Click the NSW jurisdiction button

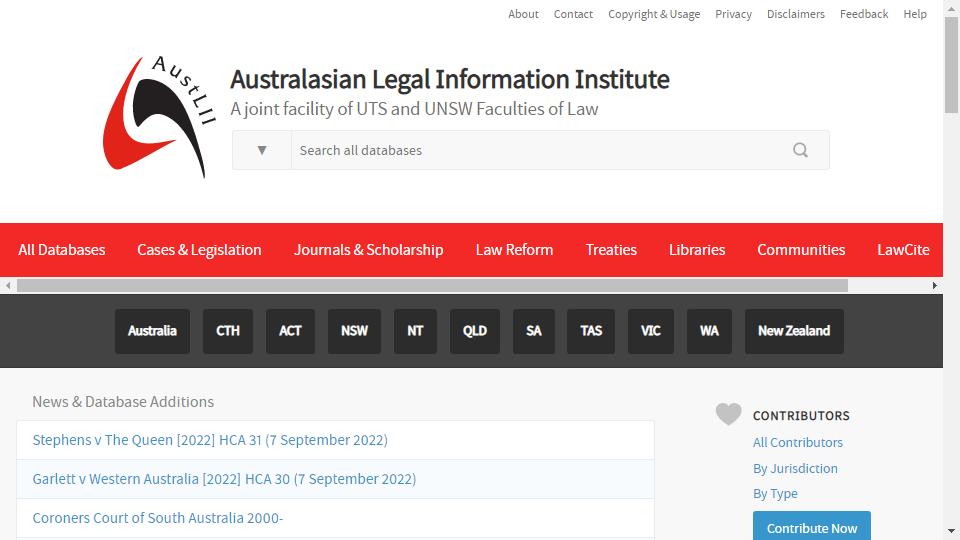tap(354, 331)
